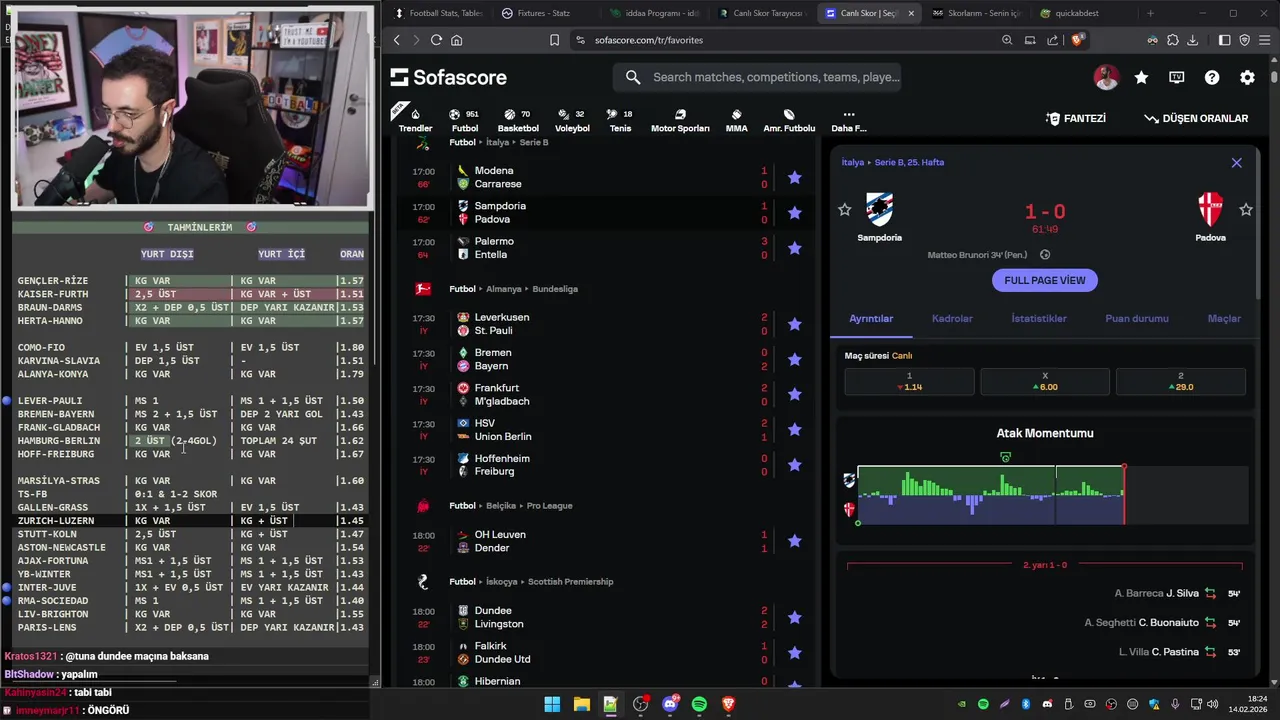This screenshot has width=1280, height=720.
Task: Reload the page in browser
Action: (x=436, y=40)
